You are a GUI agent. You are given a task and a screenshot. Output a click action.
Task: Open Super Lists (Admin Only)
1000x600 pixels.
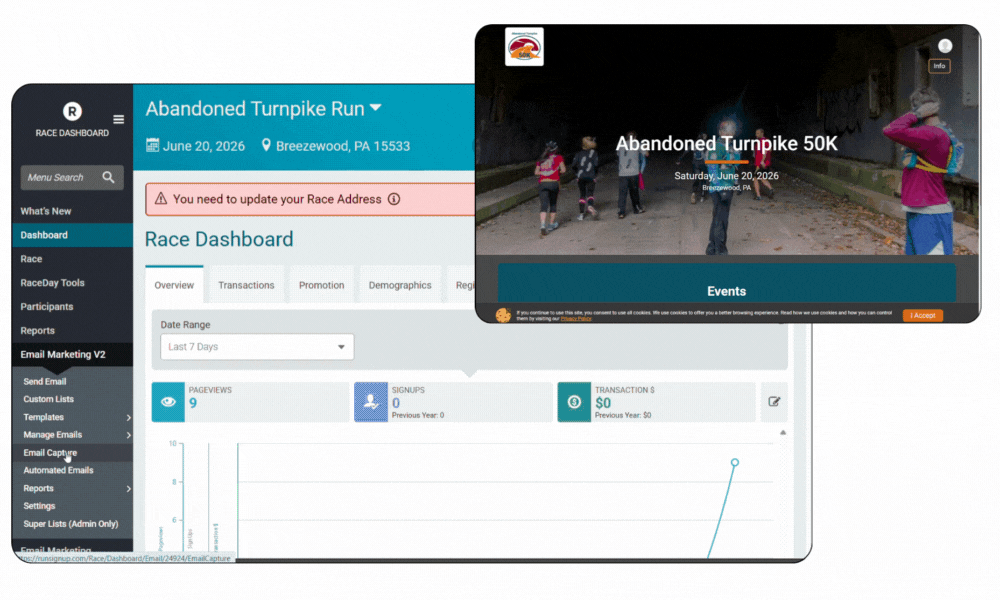click(71, 524)
